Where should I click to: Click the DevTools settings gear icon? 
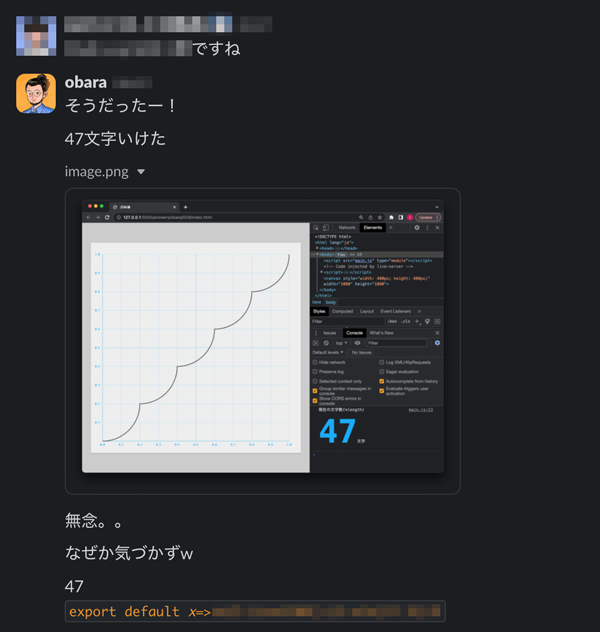coord(417,228)
